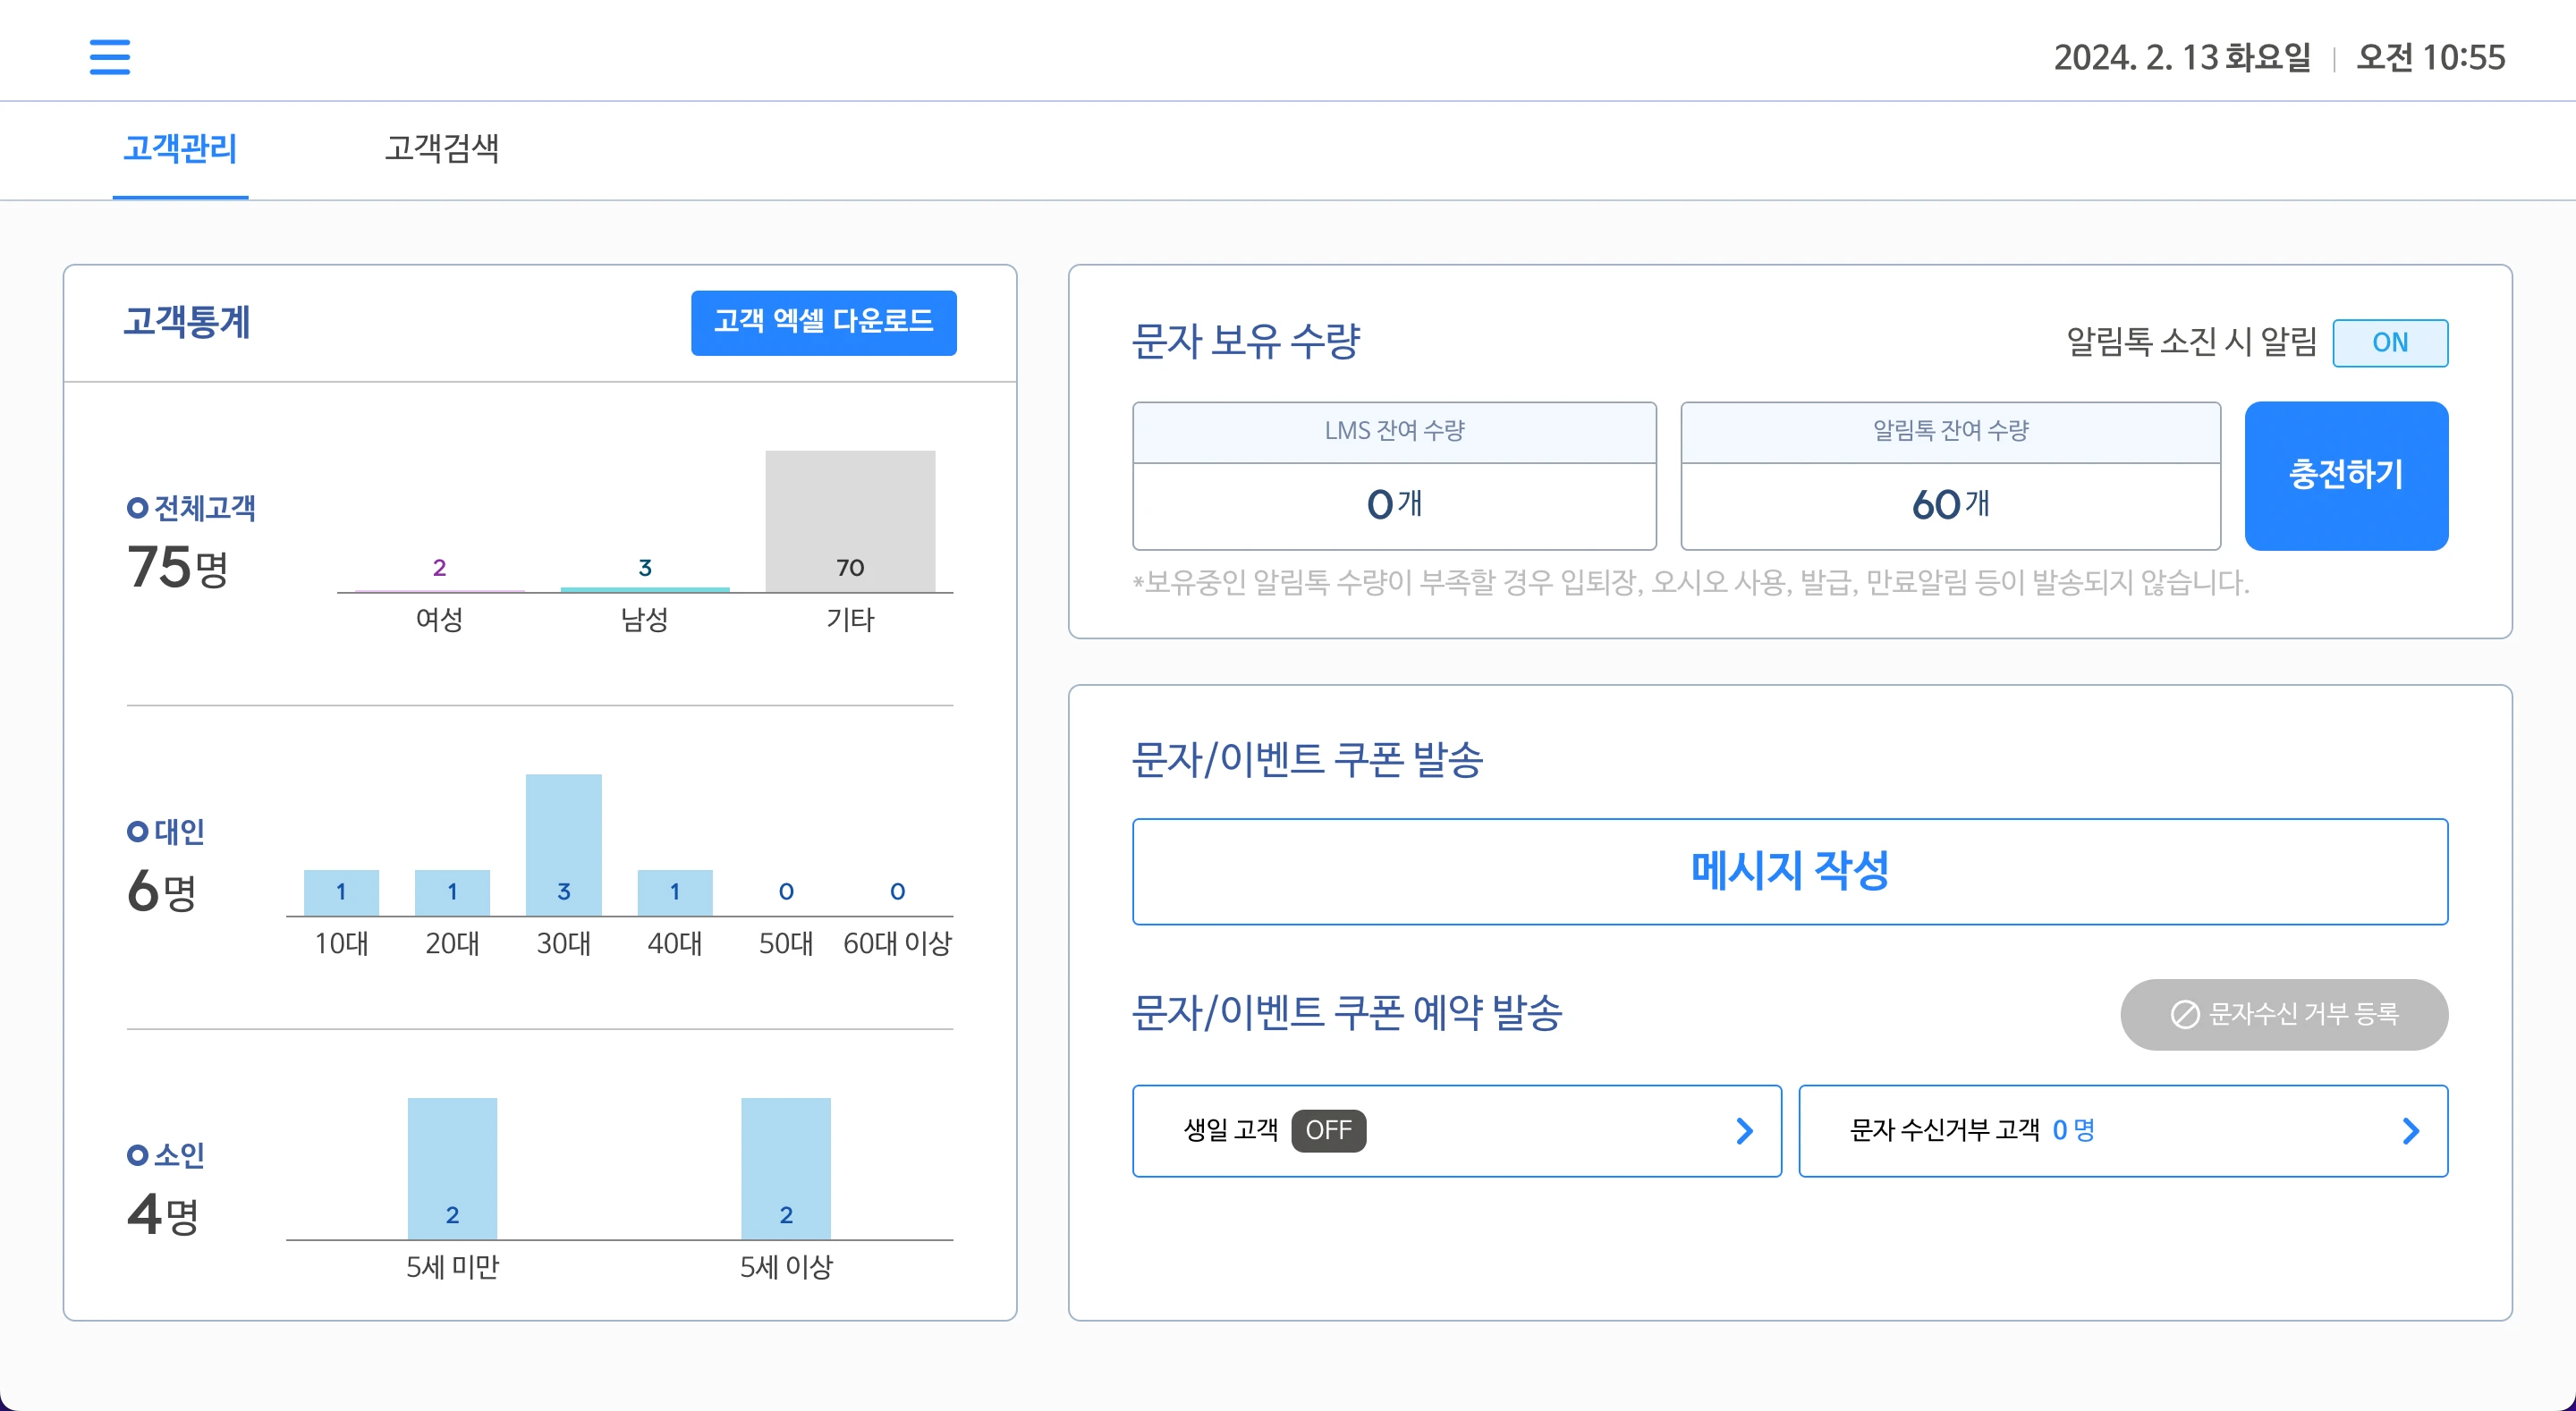This screenshot has width=2576, height=1411.
Task: Switch to the 고객관리 tab
Action: click(180, 149)
